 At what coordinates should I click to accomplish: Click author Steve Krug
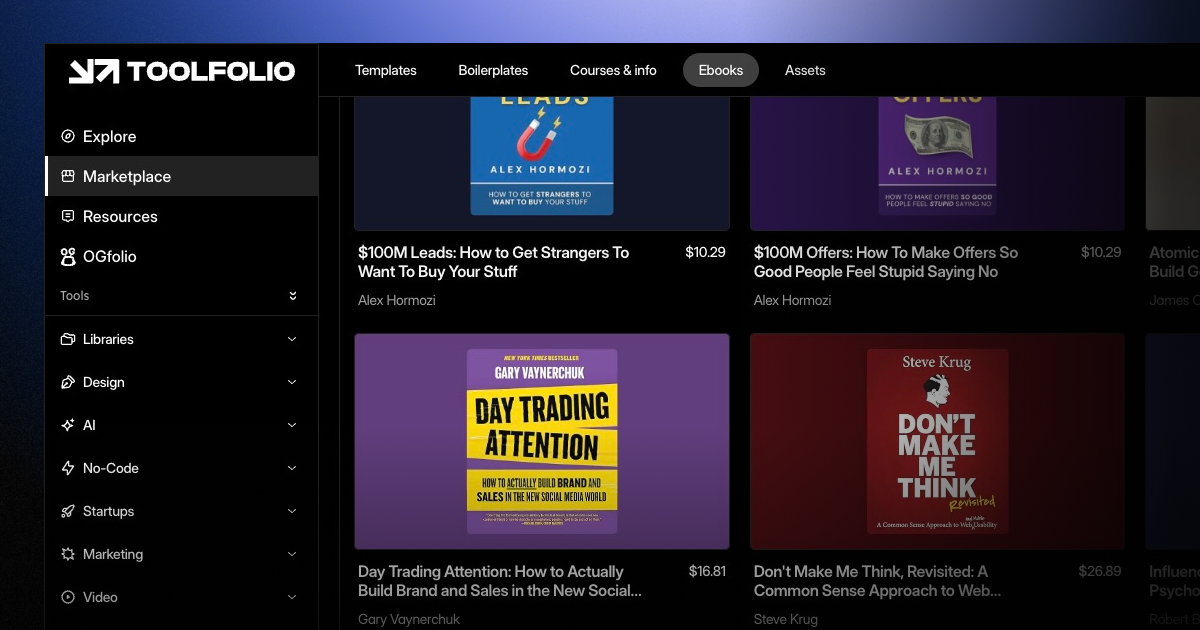786,619
